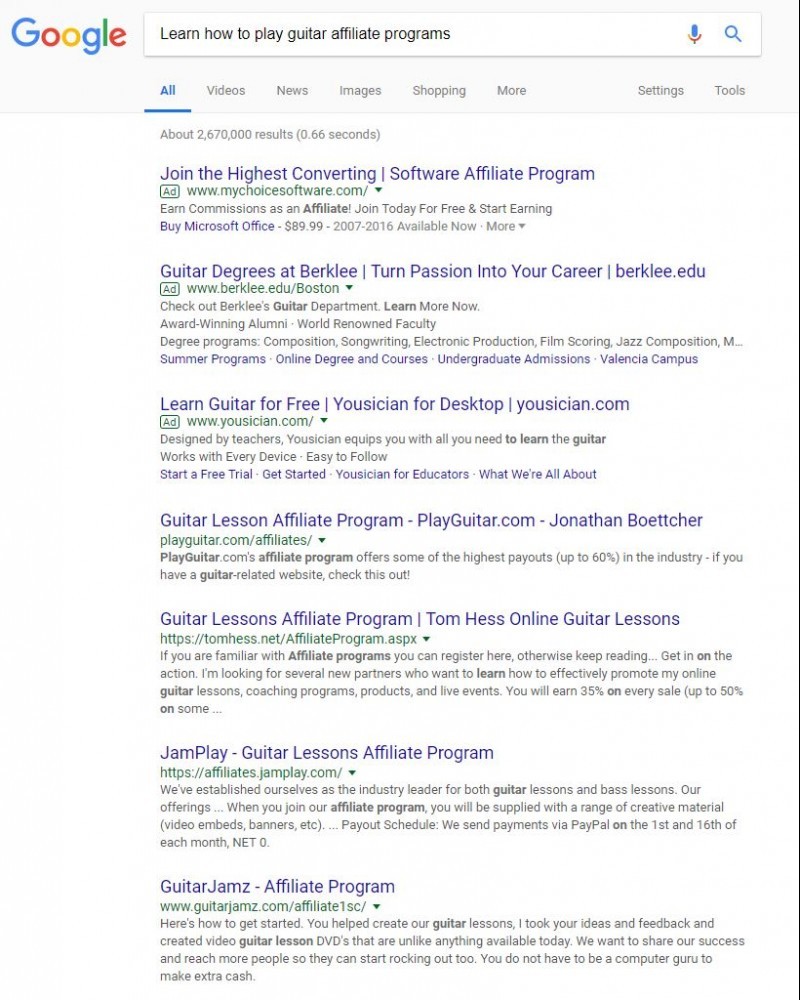The image size is (800, 1000).
Task: Open JamPlay Guitar Lessons Affiliate Program result
Action: tap(327, 753)
